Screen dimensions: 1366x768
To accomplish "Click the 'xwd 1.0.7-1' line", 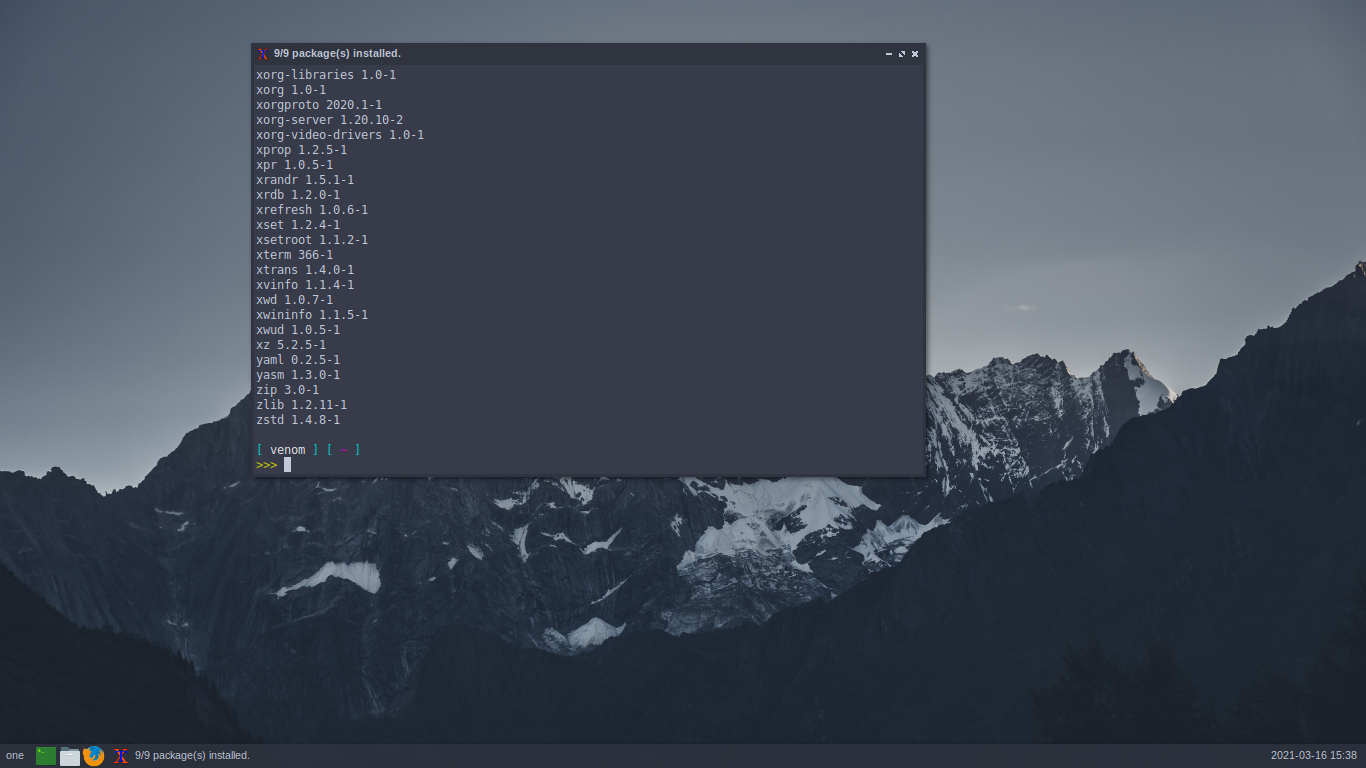I will 294,300.
